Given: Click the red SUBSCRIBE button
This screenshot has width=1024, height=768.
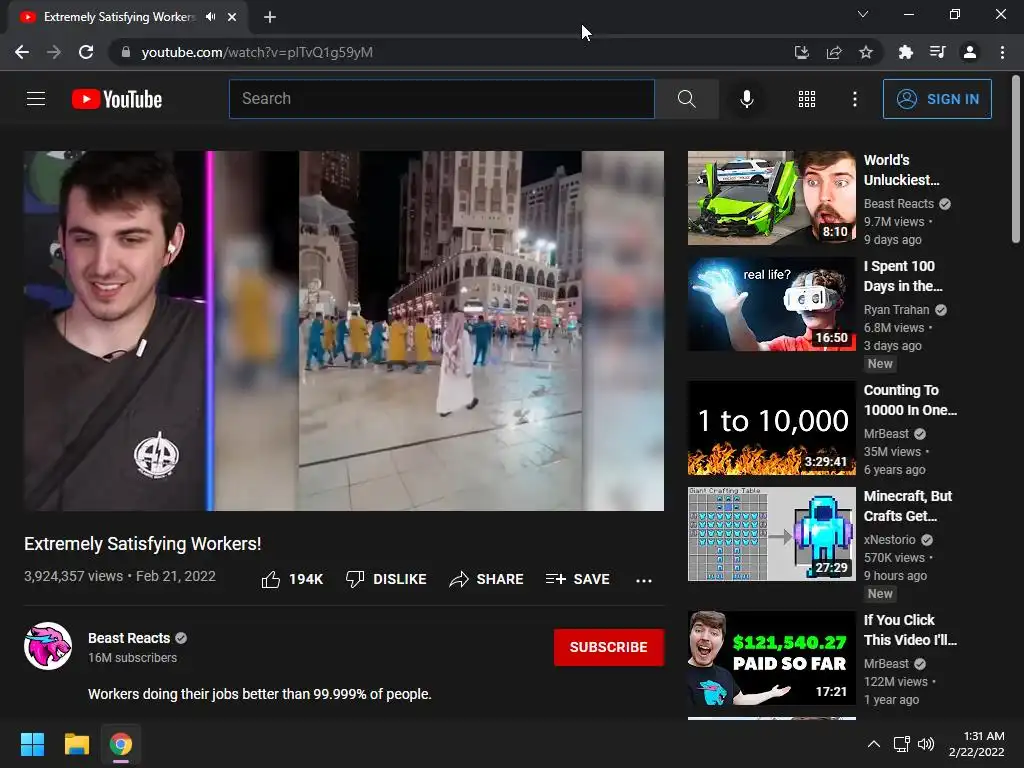Looking at the screenshot, I should [x=609, y=647].
